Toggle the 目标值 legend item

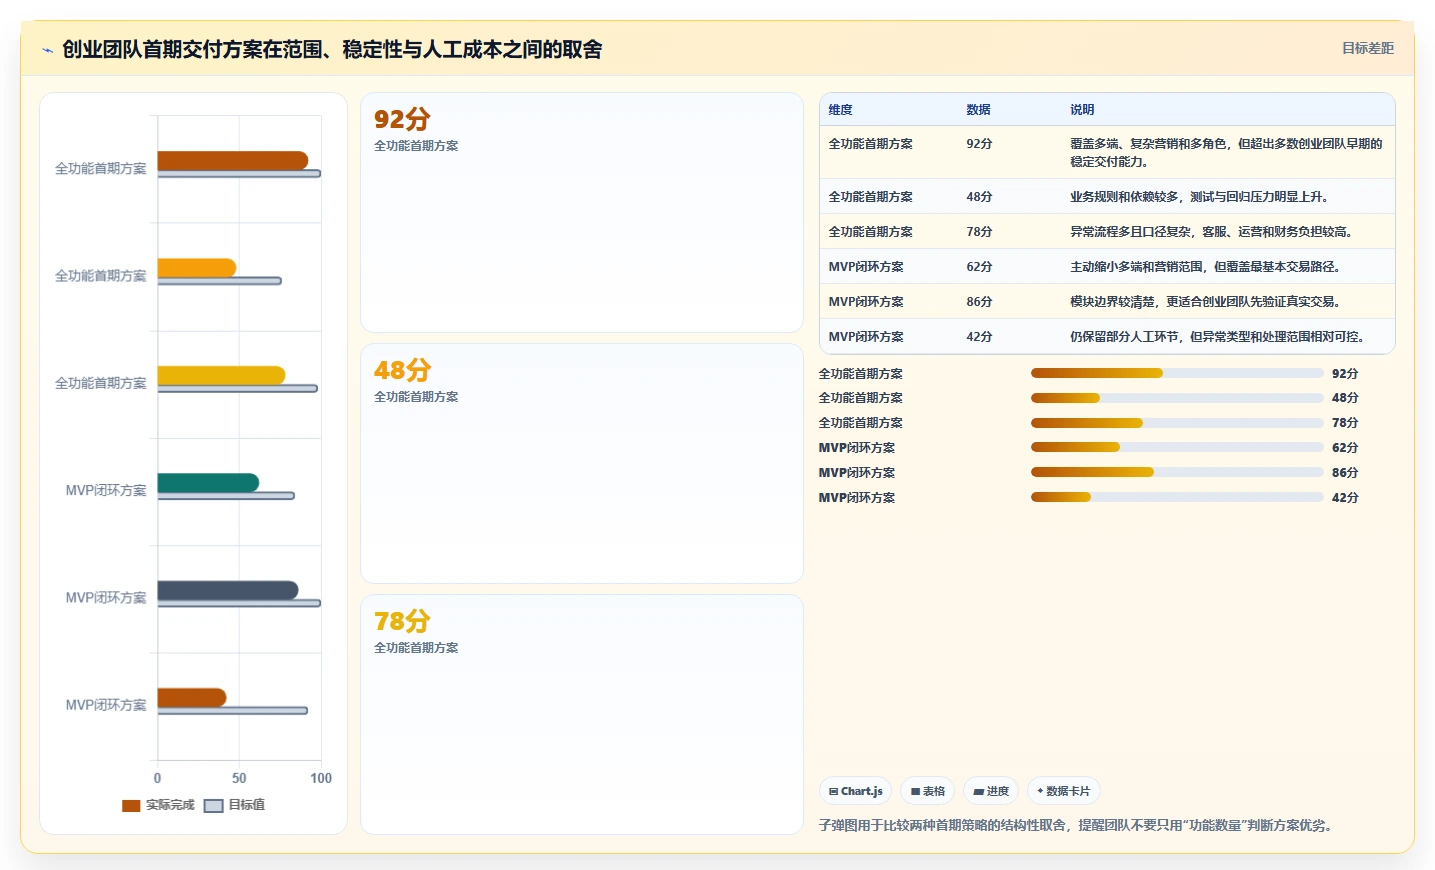coord(235,805)
